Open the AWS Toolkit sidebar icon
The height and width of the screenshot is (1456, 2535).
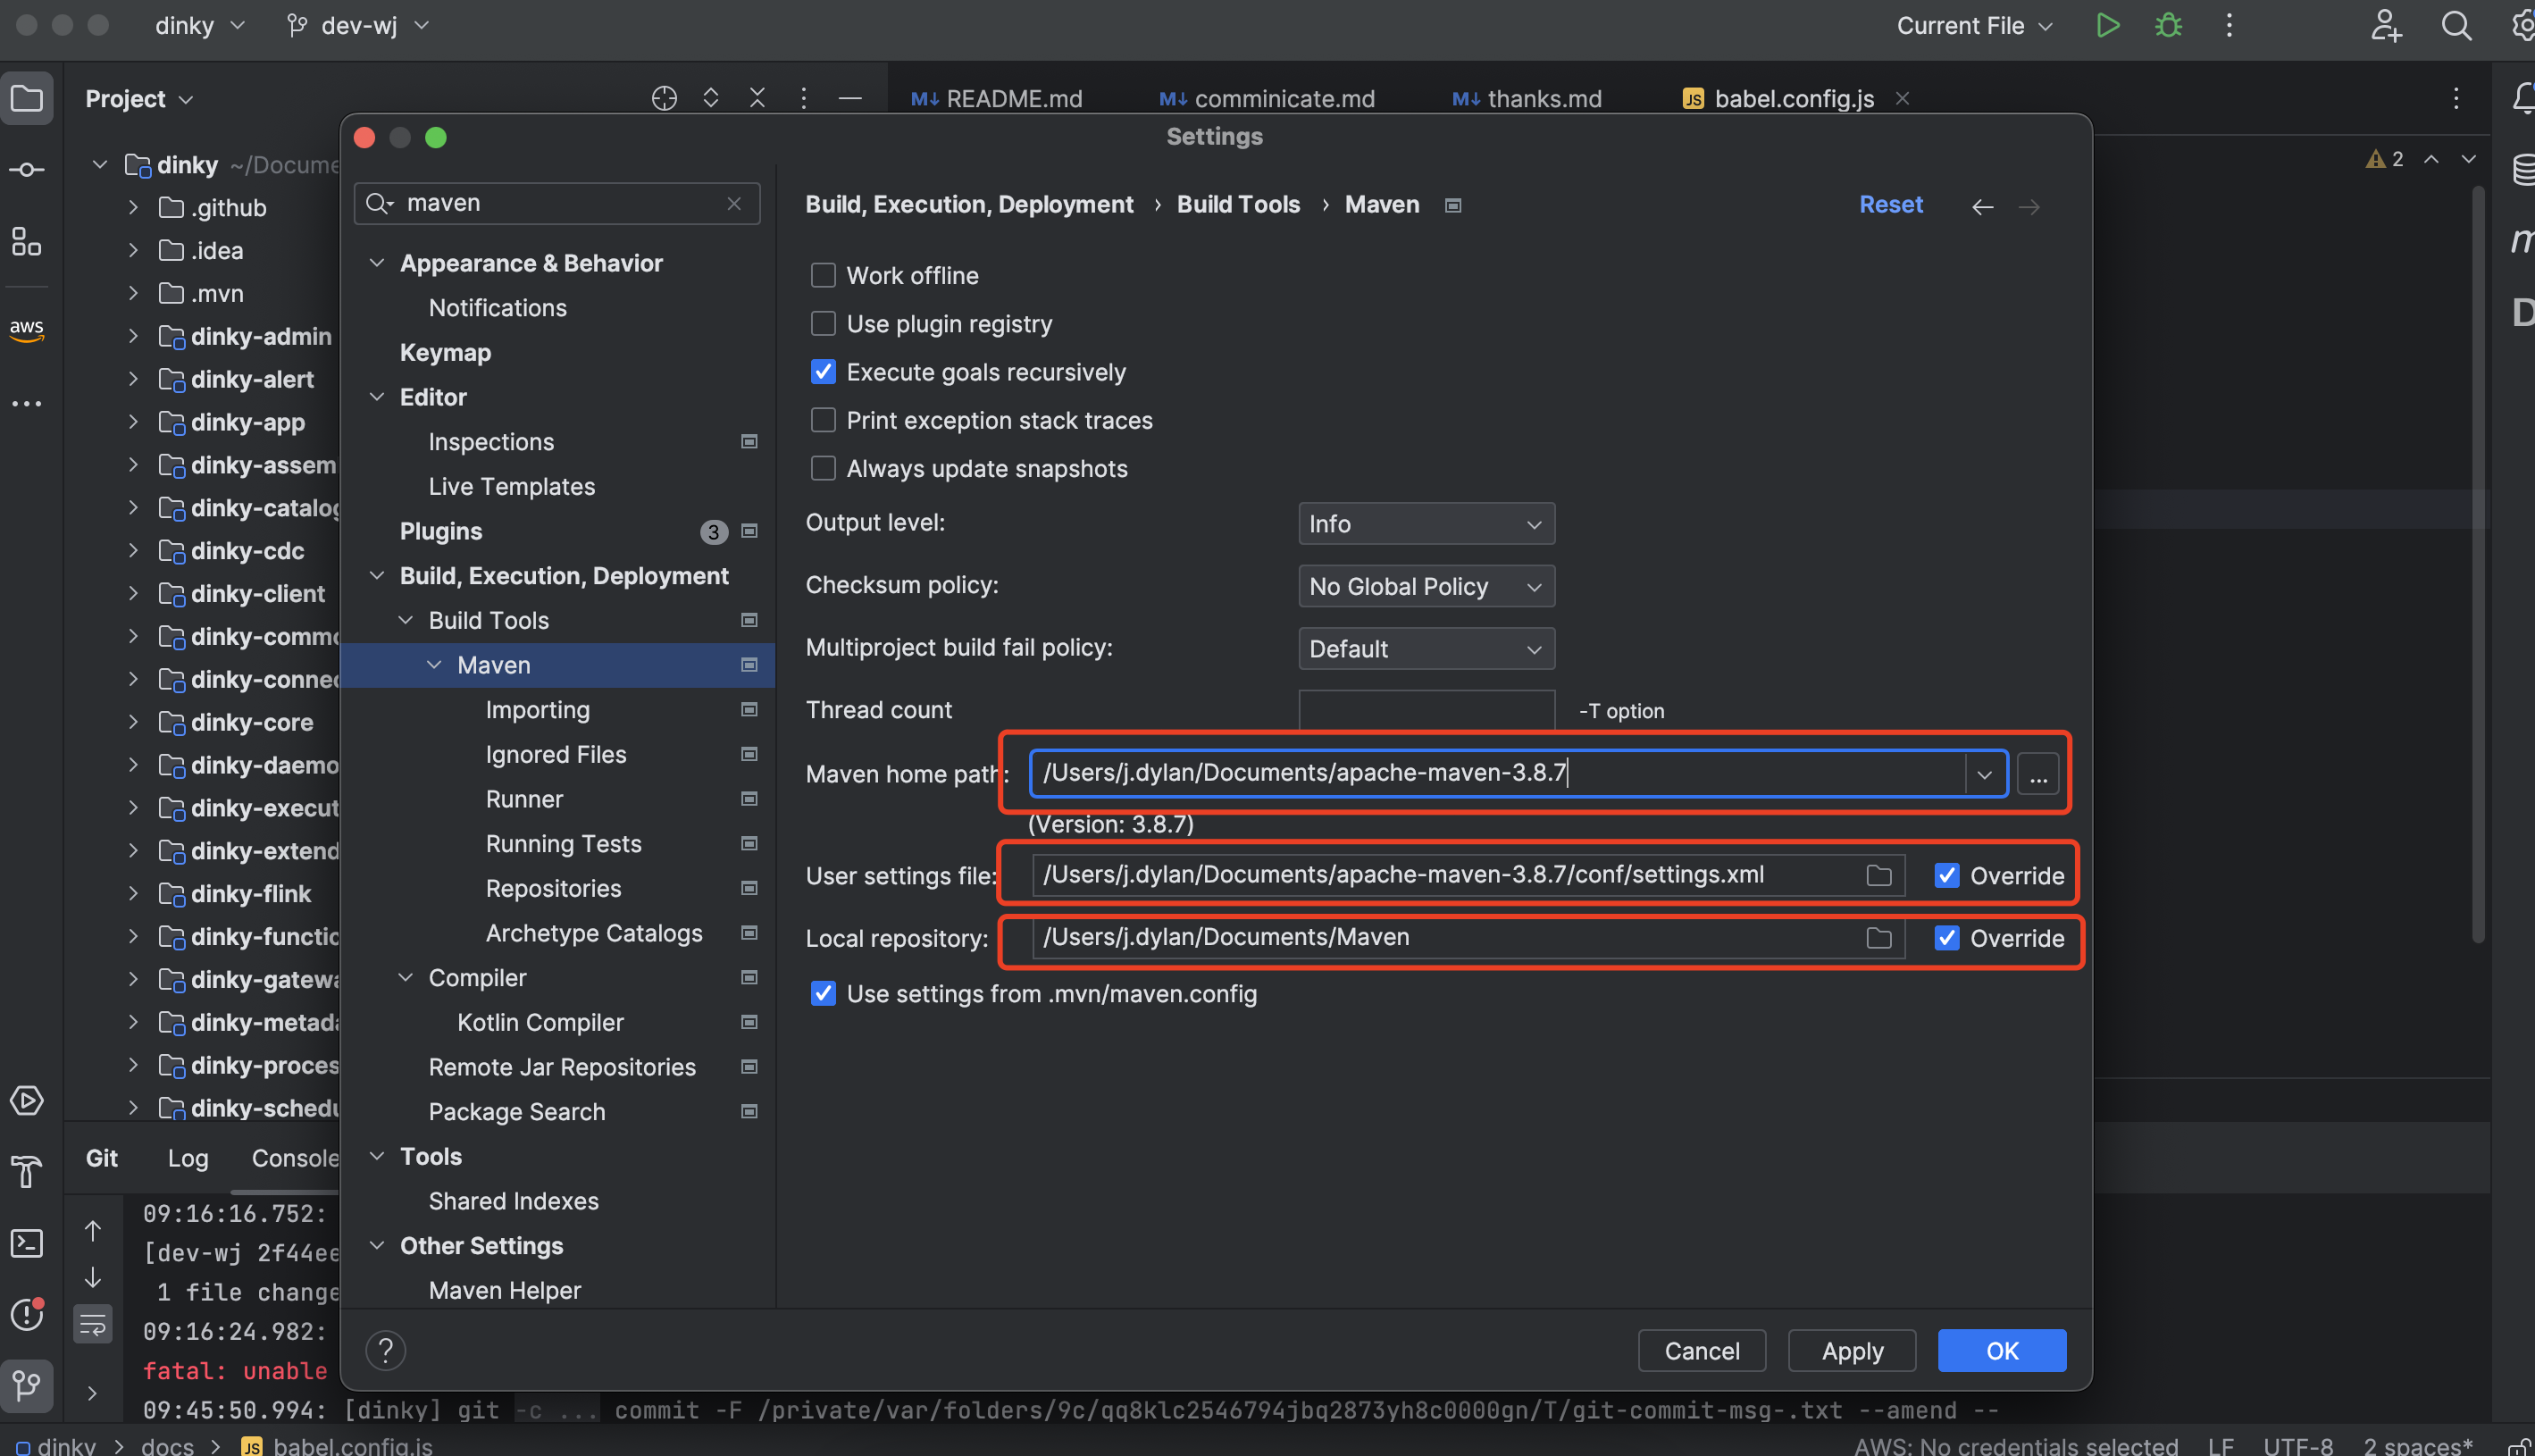coord(27,329)
